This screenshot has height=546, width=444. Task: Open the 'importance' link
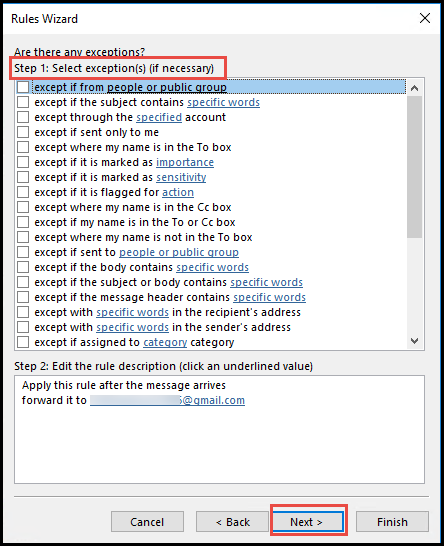[185, 162]
